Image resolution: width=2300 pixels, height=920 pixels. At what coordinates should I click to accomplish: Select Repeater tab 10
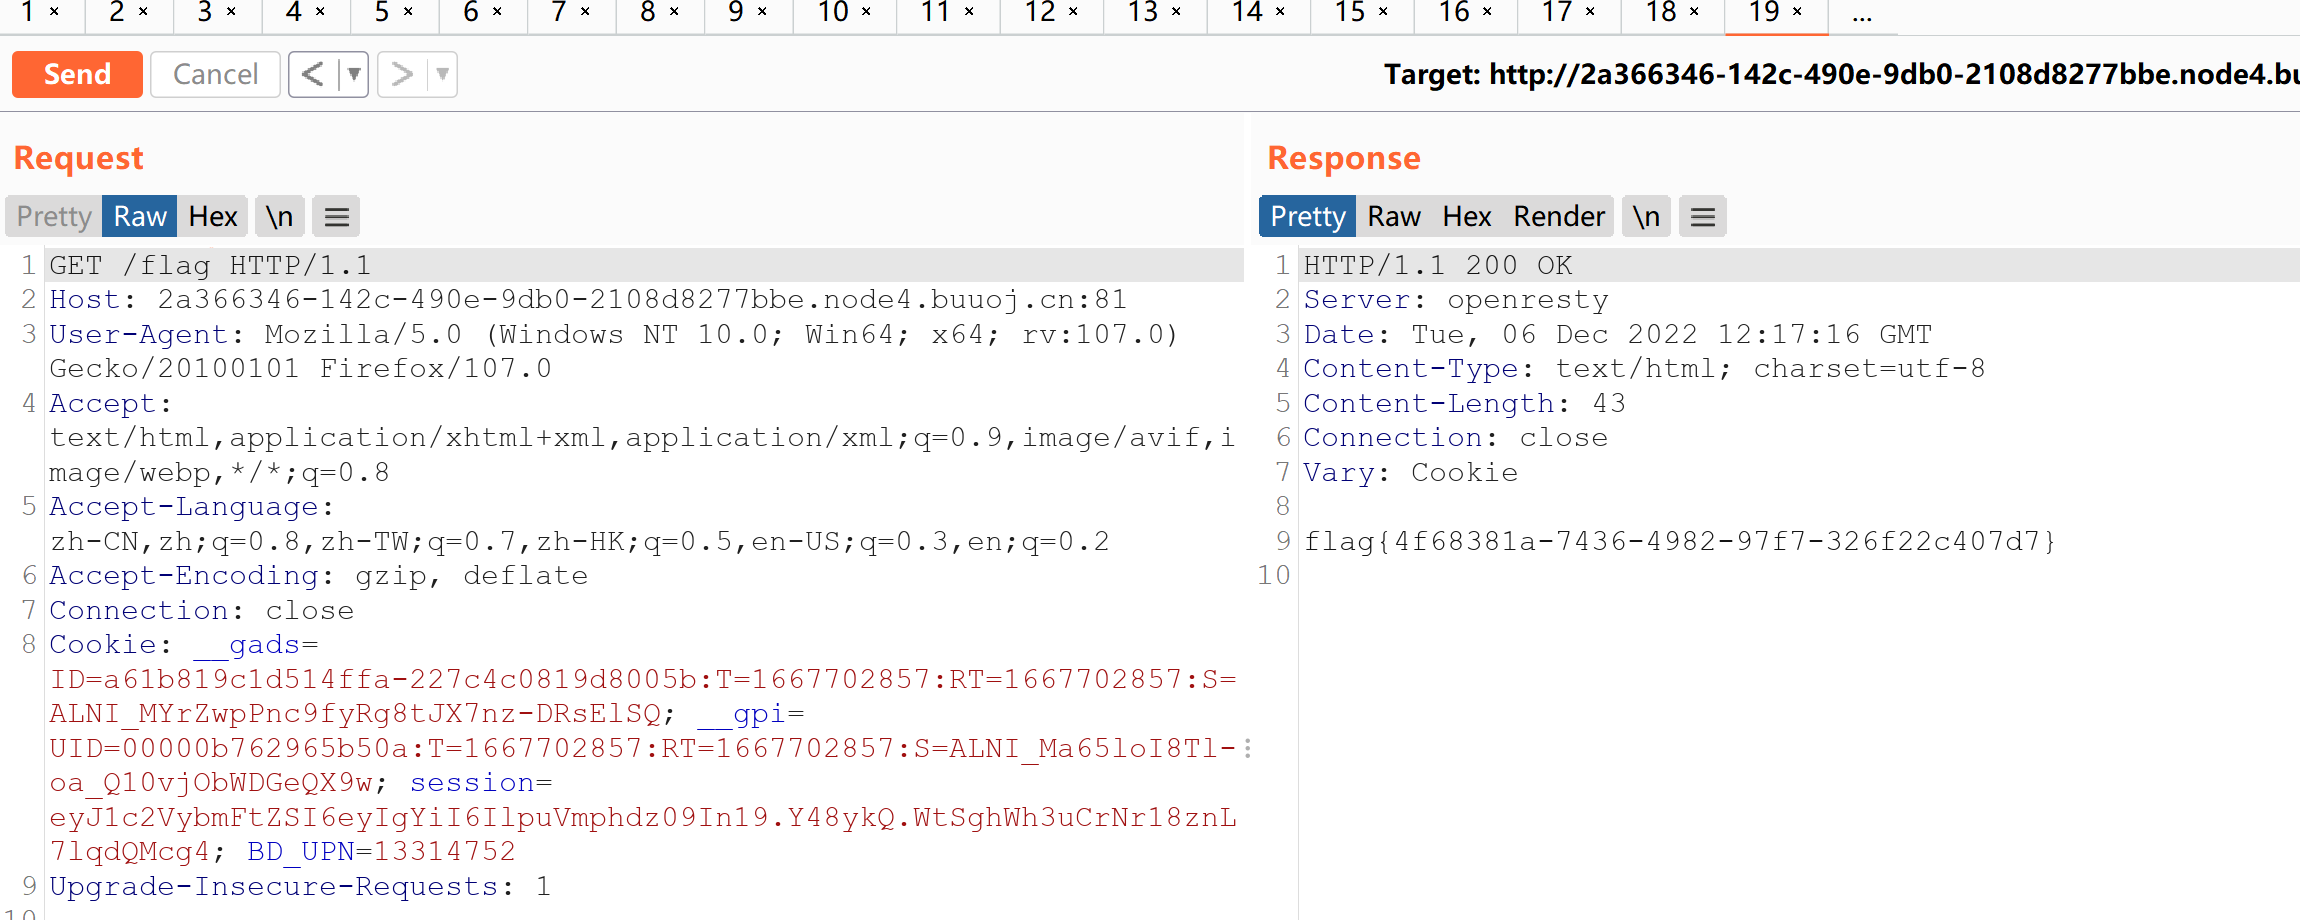tap(833, 12)
